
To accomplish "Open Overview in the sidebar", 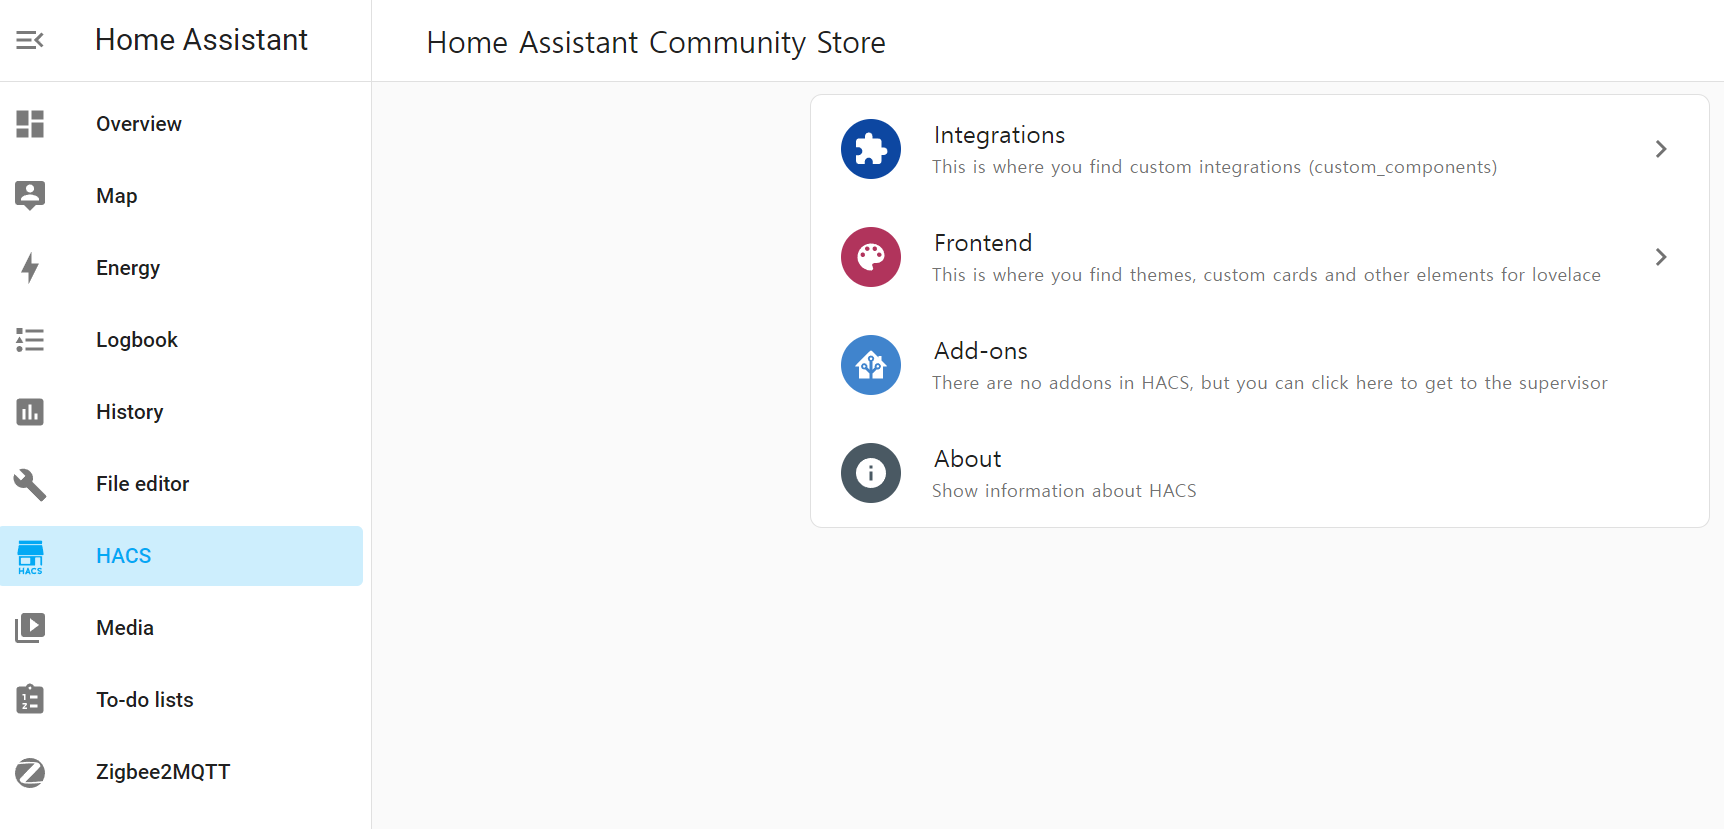I will click(139, 124).
